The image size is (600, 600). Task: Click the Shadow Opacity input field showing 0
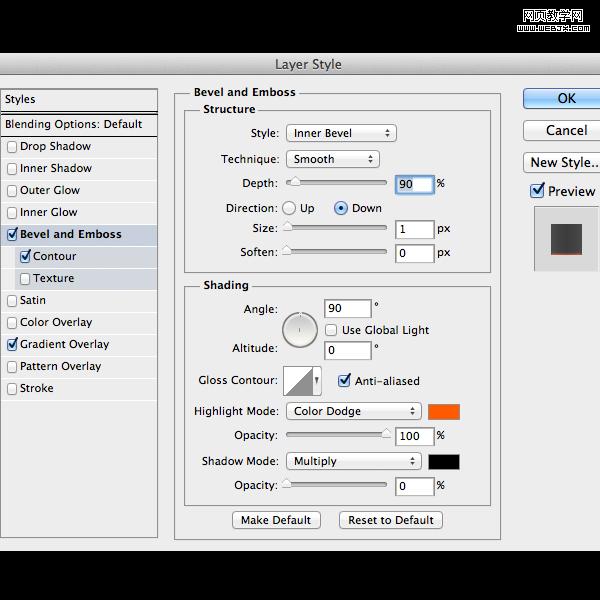coord(415,486)
